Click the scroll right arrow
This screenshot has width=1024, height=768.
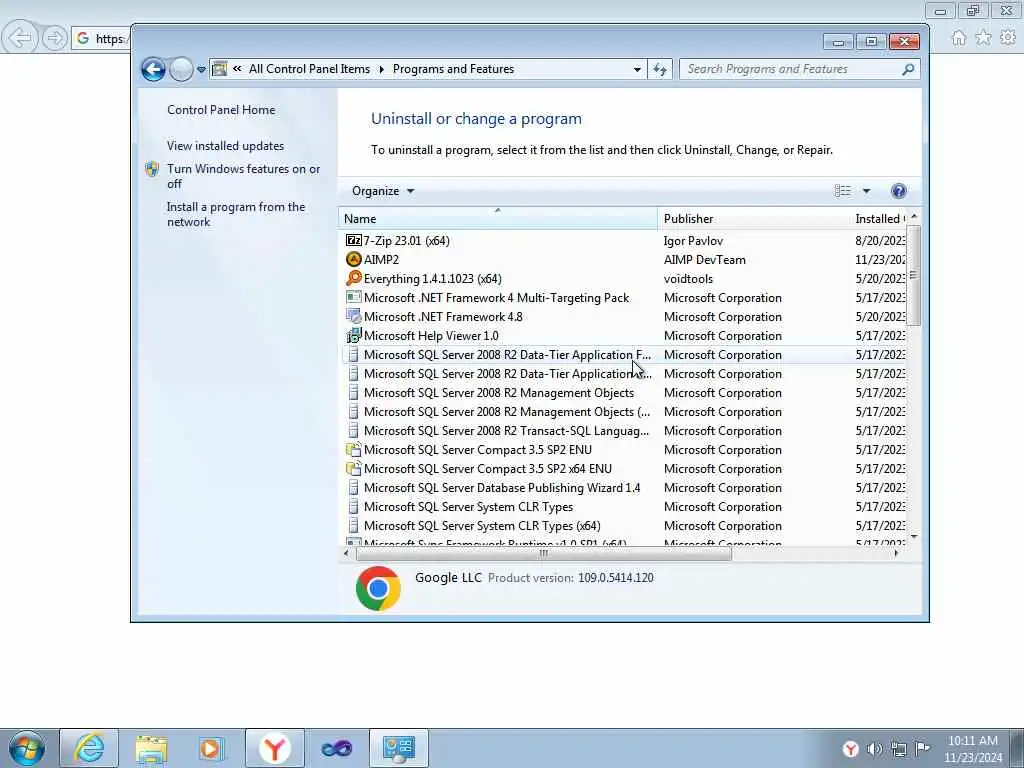pos(896,554)
